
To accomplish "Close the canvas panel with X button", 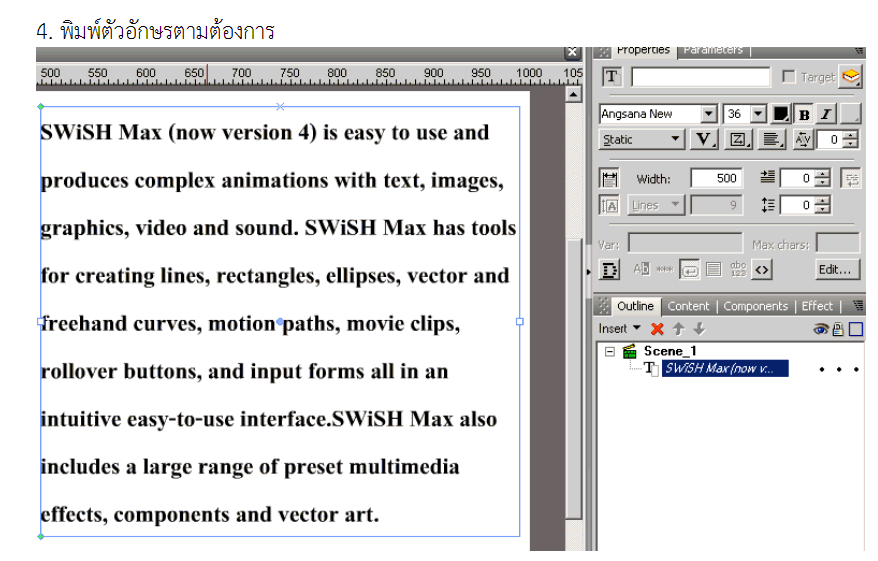I will [x=572, y=52].
